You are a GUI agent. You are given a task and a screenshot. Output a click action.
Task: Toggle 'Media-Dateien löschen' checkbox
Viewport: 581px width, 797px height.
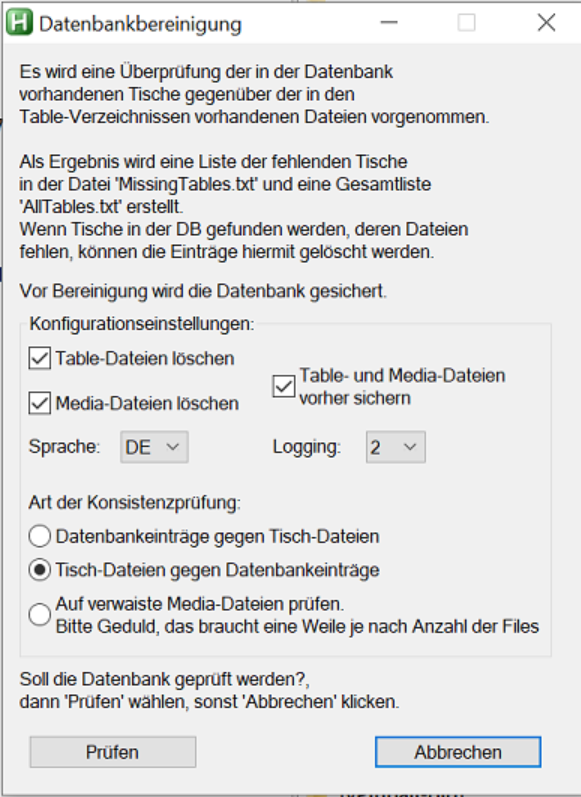tap(40, 404)
